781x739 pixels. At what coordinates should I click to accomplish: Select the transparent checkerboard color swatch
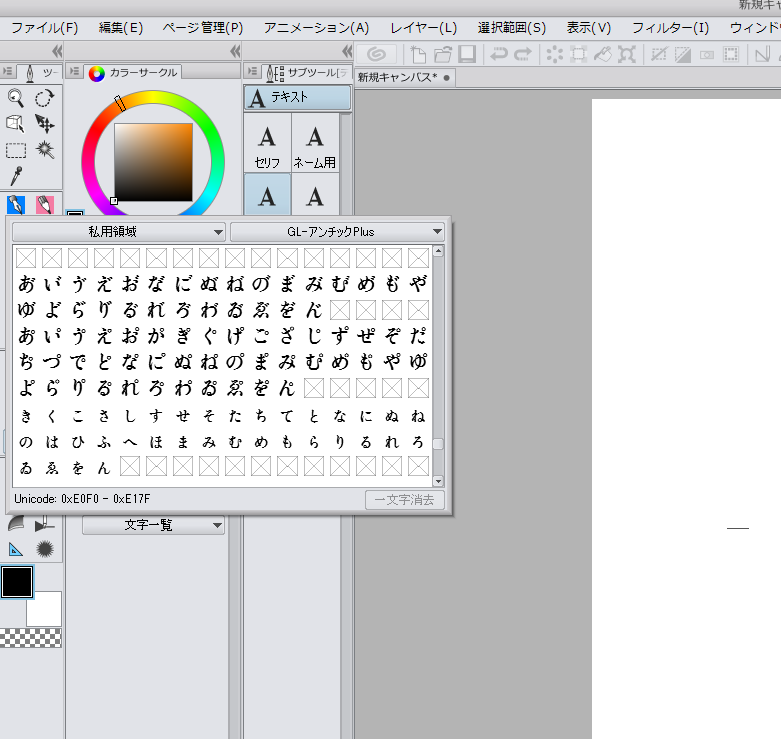(30, 638)
